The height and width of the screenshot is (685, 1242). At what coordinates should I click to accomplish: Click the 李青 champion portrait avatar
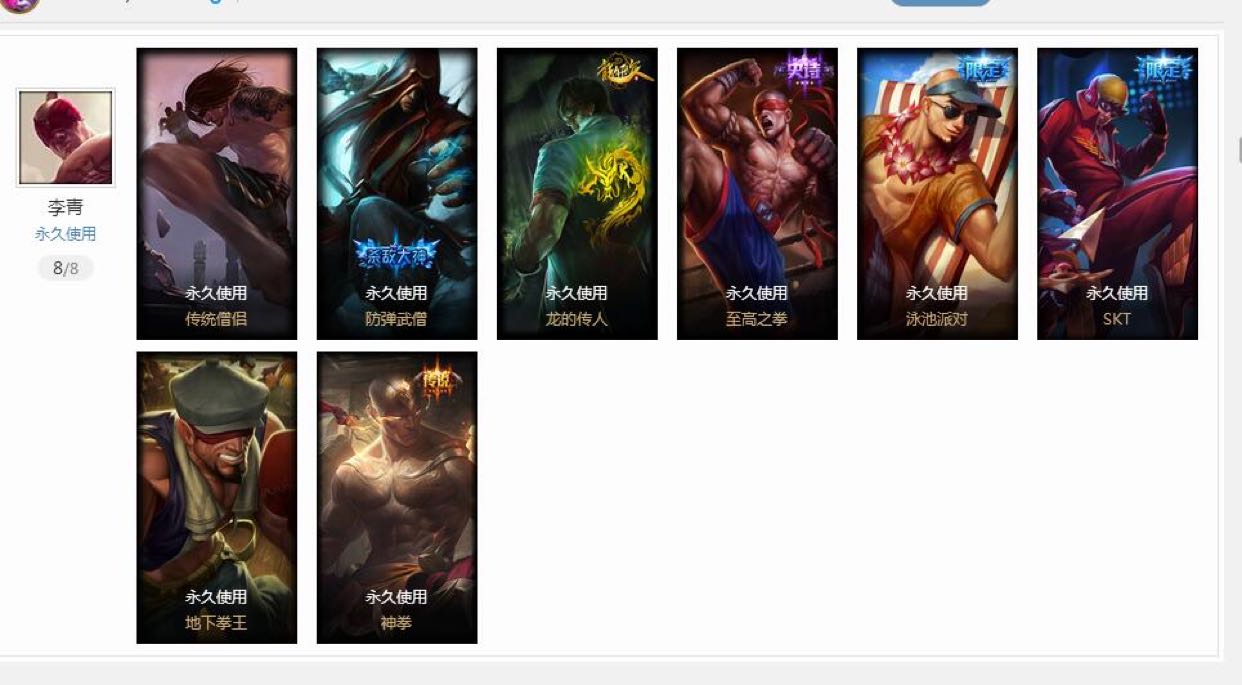pos(66,138)
